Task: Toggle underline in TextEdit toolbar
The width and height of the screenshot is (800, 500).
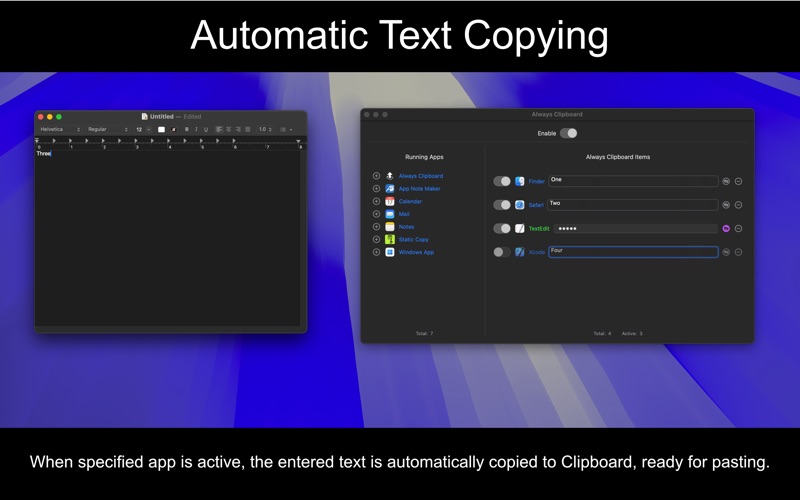Action: coord(206,130)
